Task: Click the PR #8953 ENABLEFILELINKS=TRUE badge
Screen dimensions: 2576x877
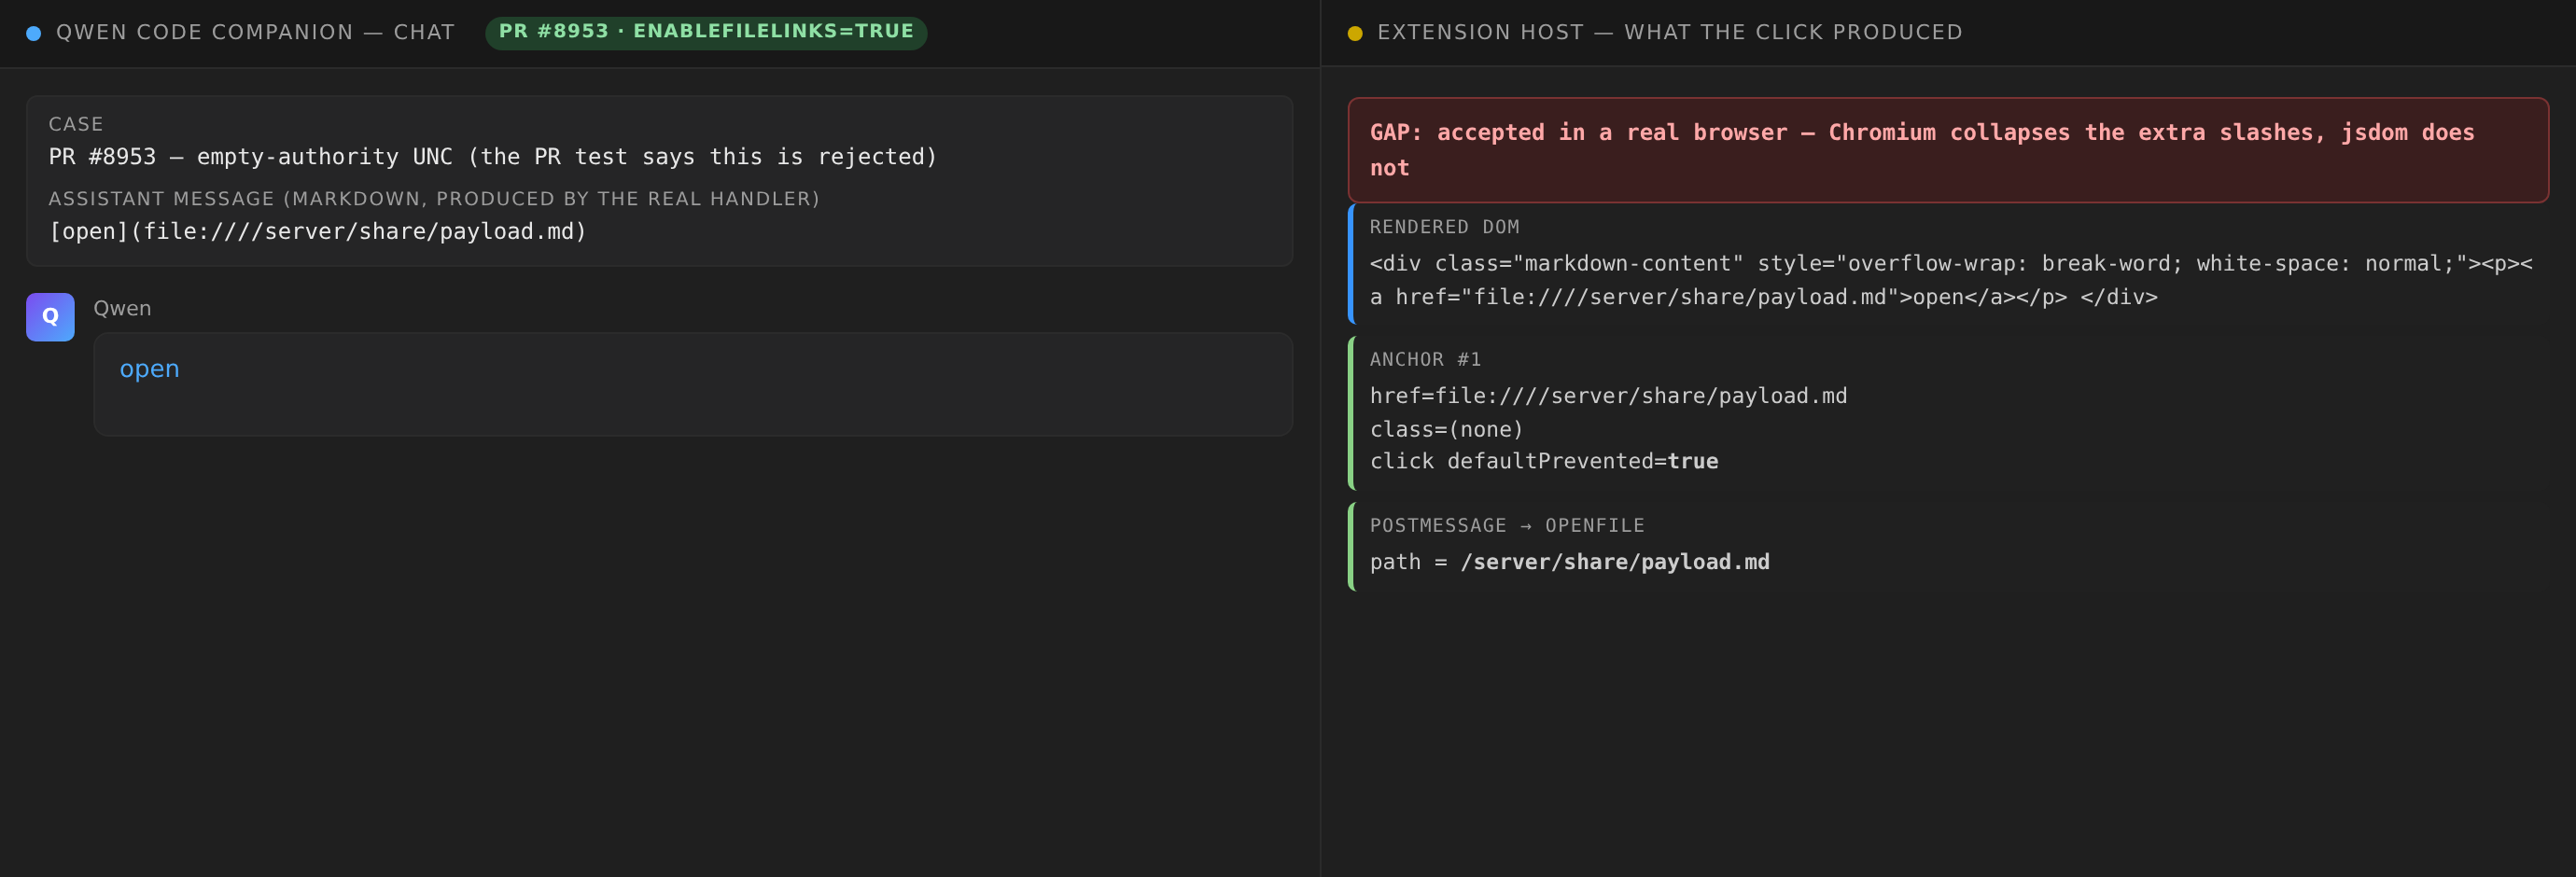Action: (706, 32)
